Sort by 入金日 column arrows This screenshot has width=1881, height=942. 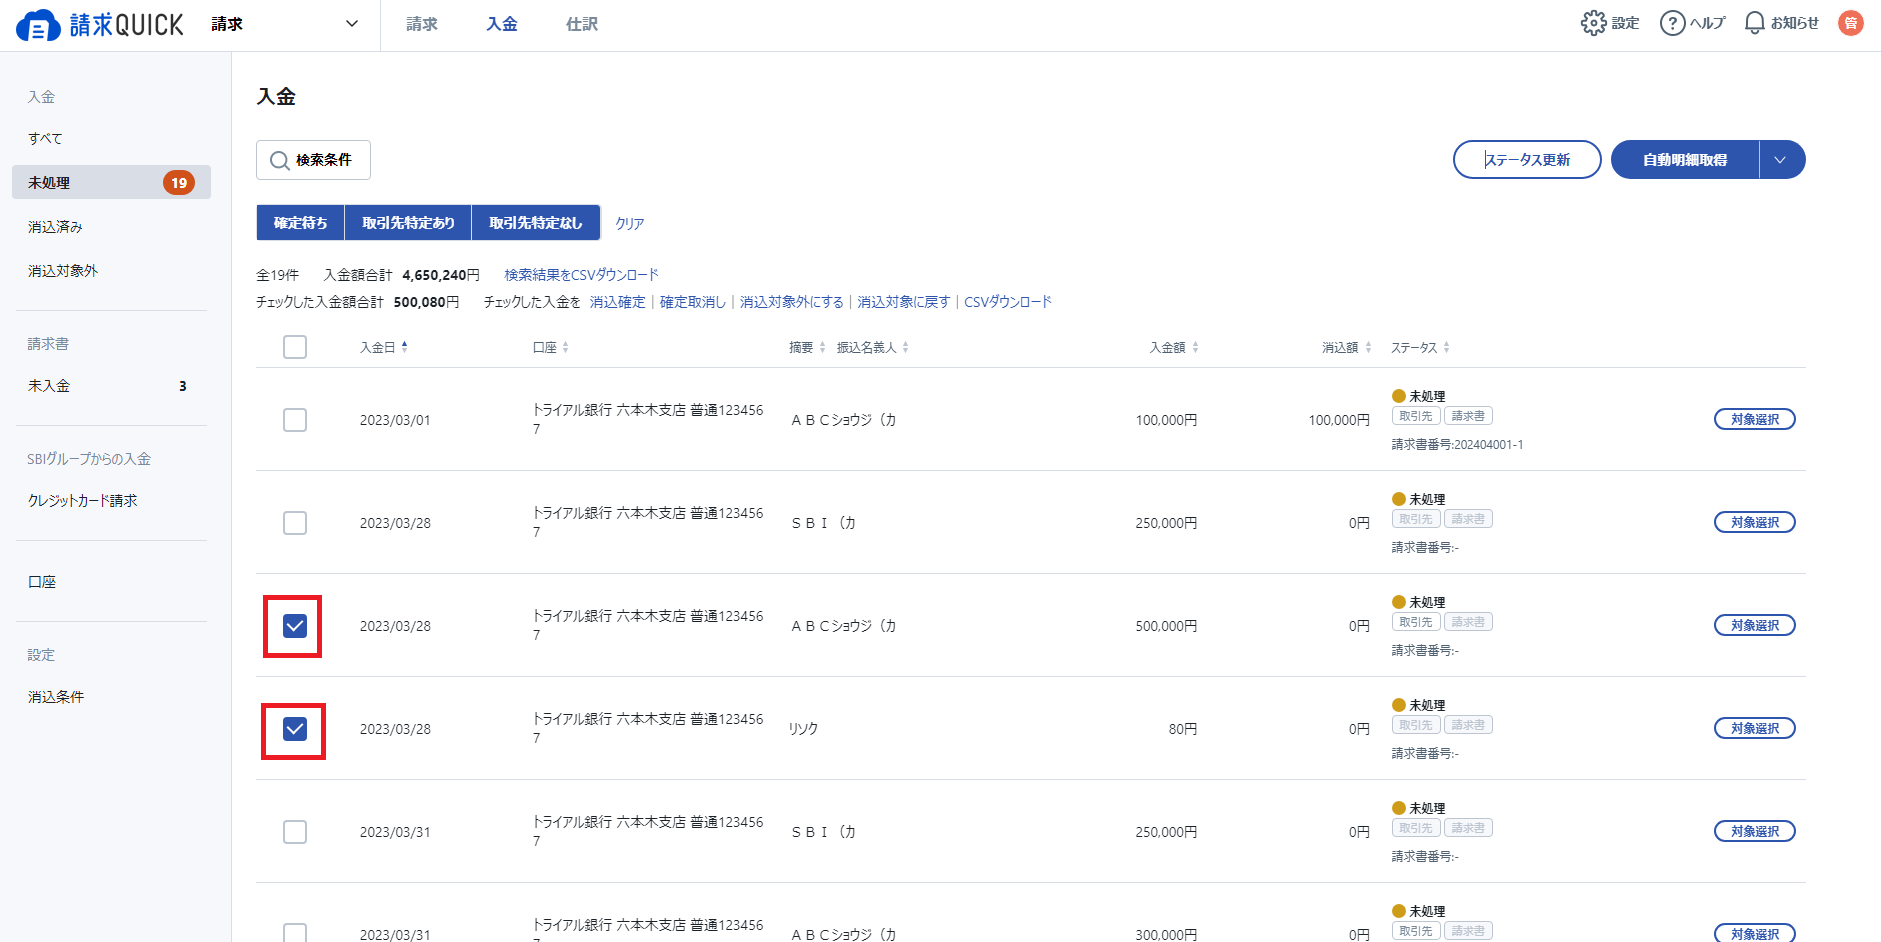point(404,347)
